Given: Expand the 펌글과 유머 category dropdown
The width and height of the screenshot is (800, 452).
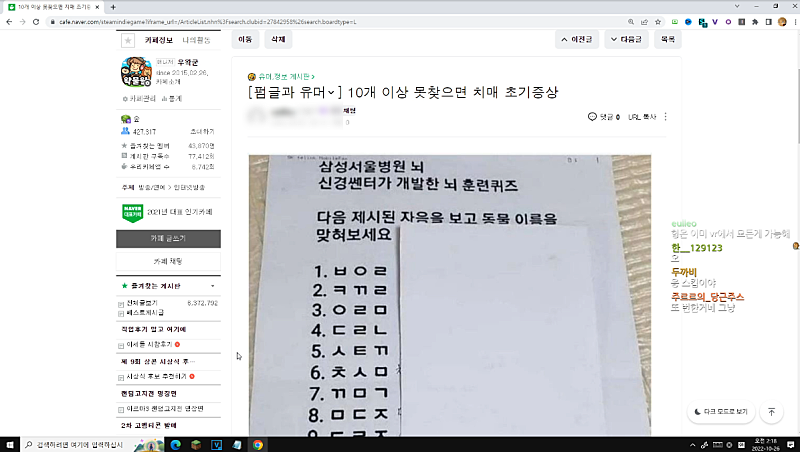Looking at the screenshot, I should (x=331, y=92).
